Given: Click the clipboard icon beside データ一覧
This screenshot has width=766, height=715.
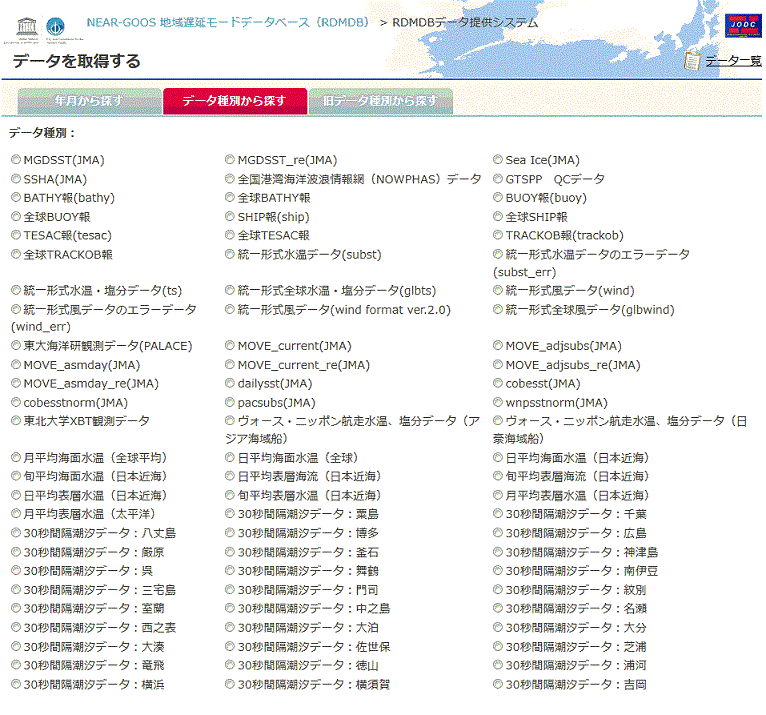Looking at the screenshot, I should [692, 61].
